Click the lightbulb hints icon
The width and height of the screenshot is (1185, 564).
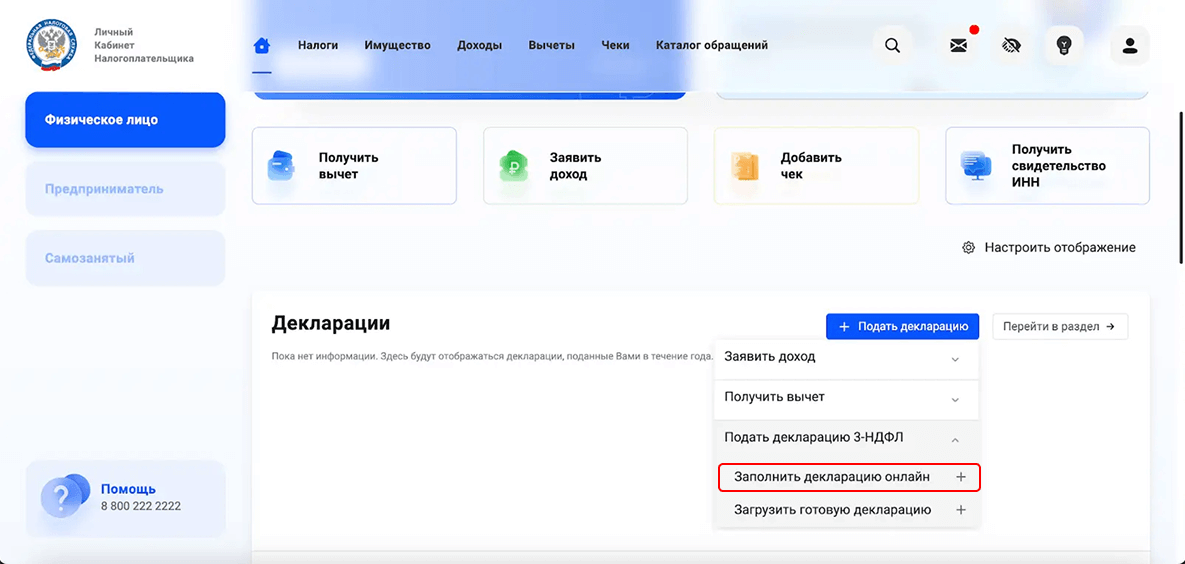[1064, 45]
